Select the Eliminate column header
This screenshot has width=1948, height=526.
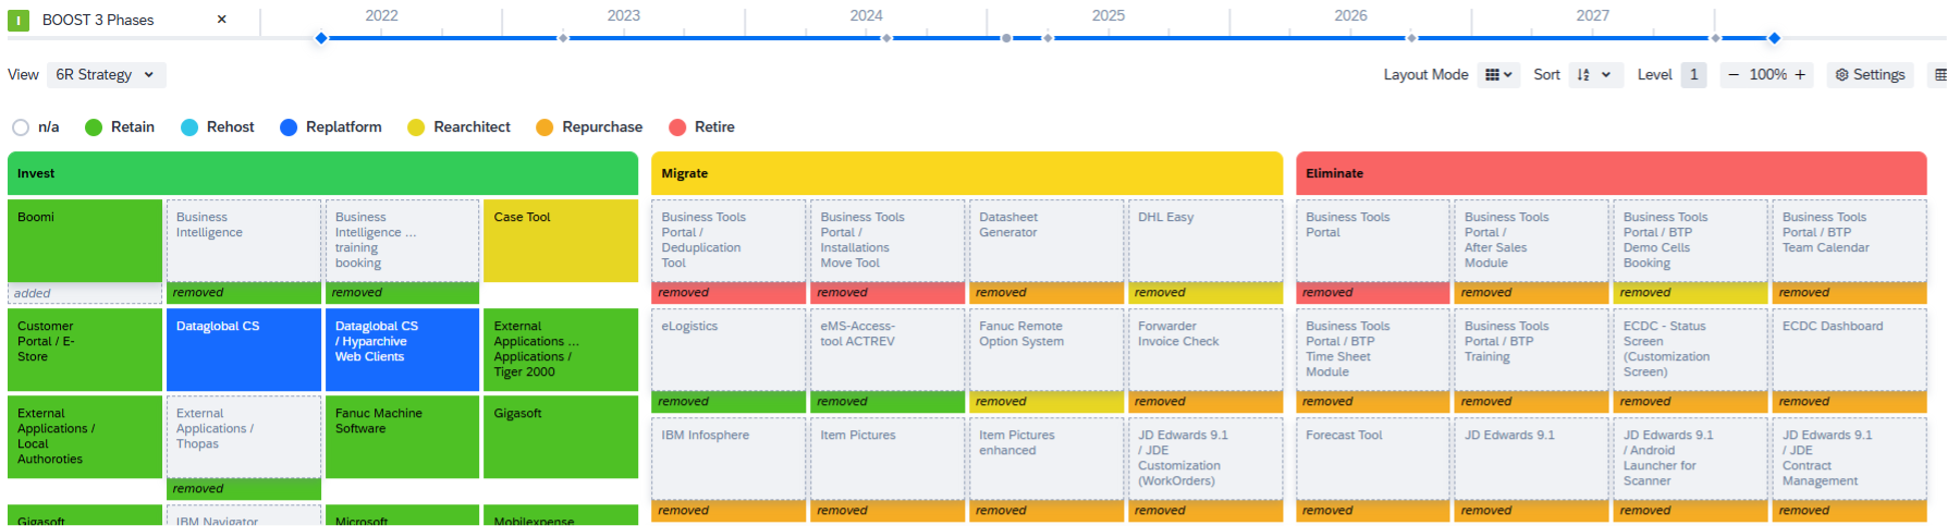[1611, 173]
